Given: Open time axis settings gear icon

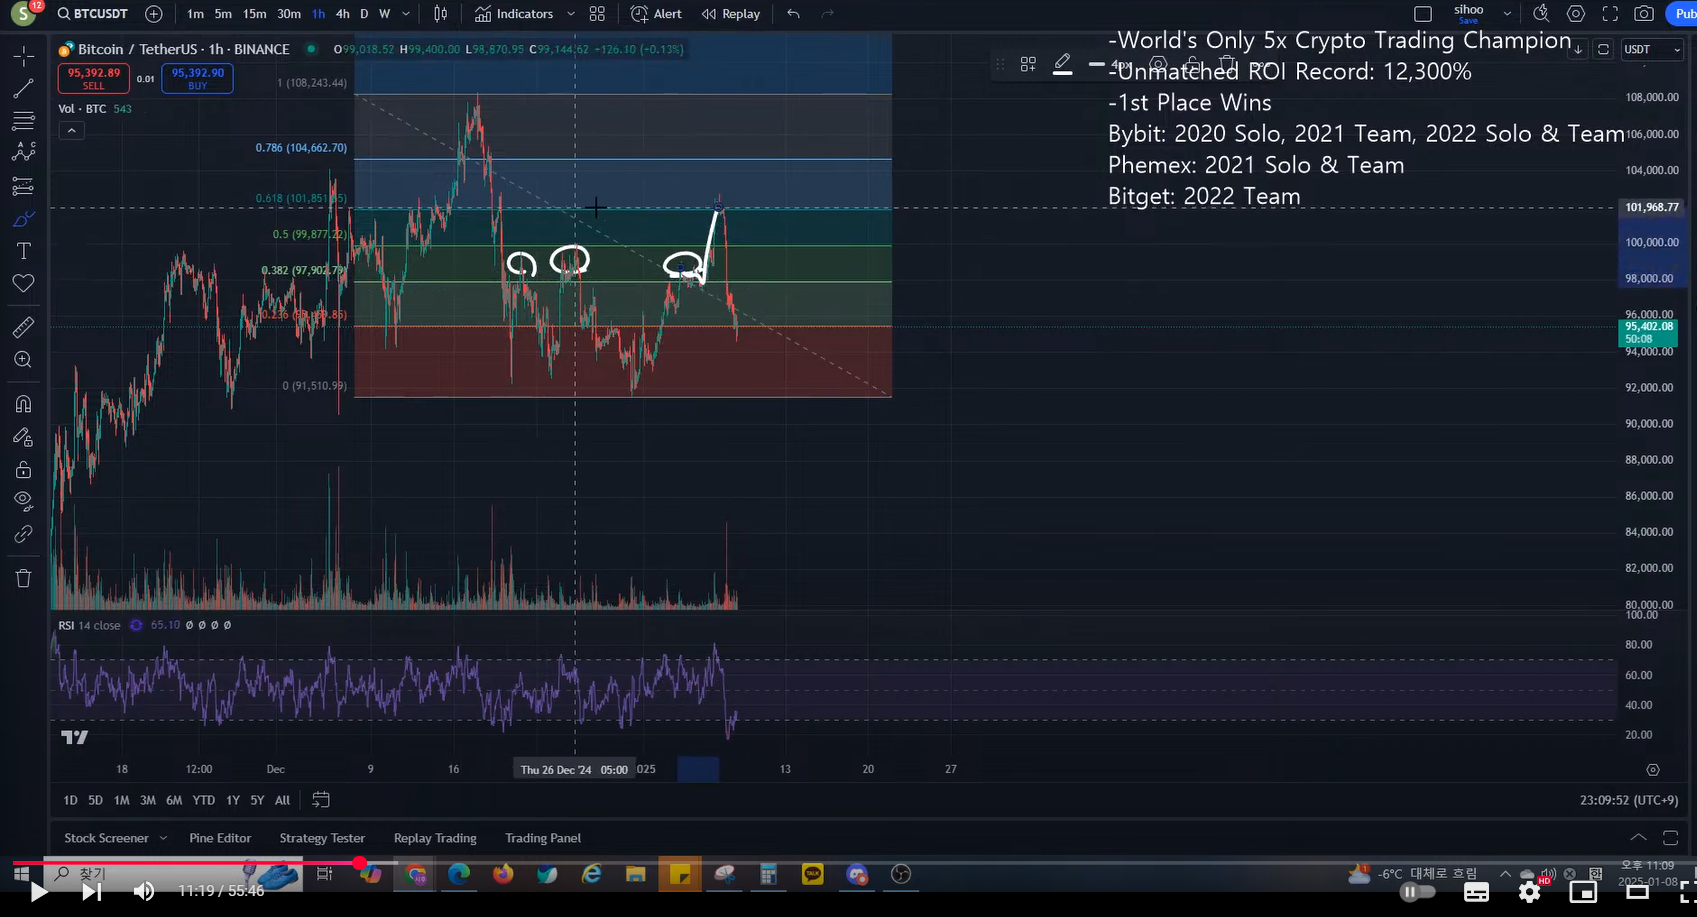Looking at the screenshot, I should pos(1653,770).
